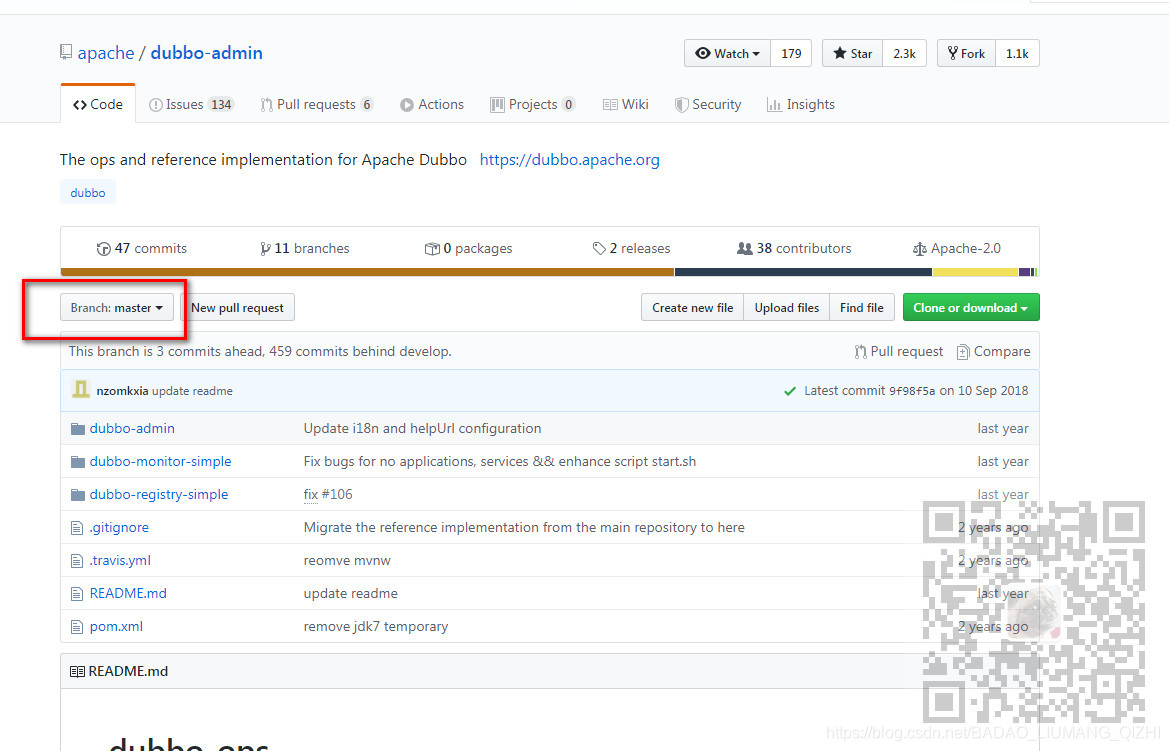Image resolution: width=1169 pixels, height=751 pixels.
Task: Open the fix #106 commit message
Action: 328,494
